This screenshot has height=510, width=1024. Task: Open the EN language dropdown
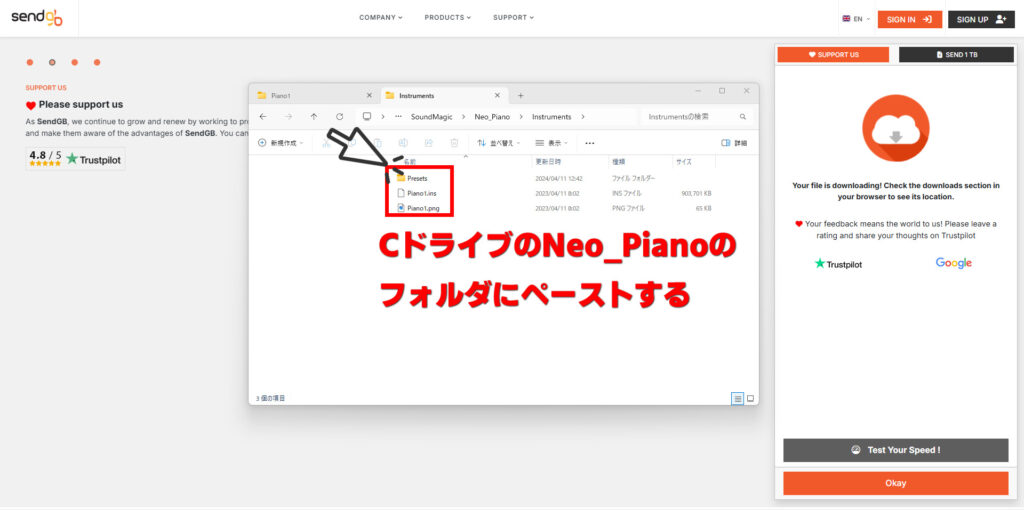tap(856, 19)
